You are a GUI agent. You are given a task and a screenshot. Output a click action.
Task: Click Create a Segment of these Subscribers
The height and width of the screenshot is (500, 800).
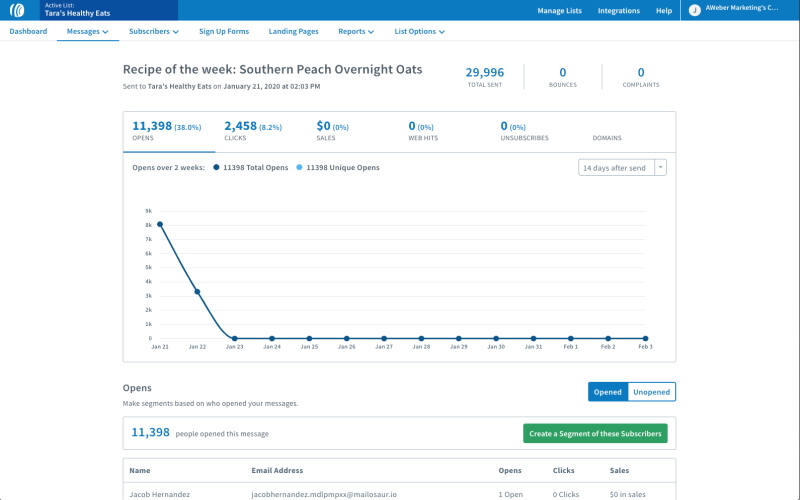(595, 434)
